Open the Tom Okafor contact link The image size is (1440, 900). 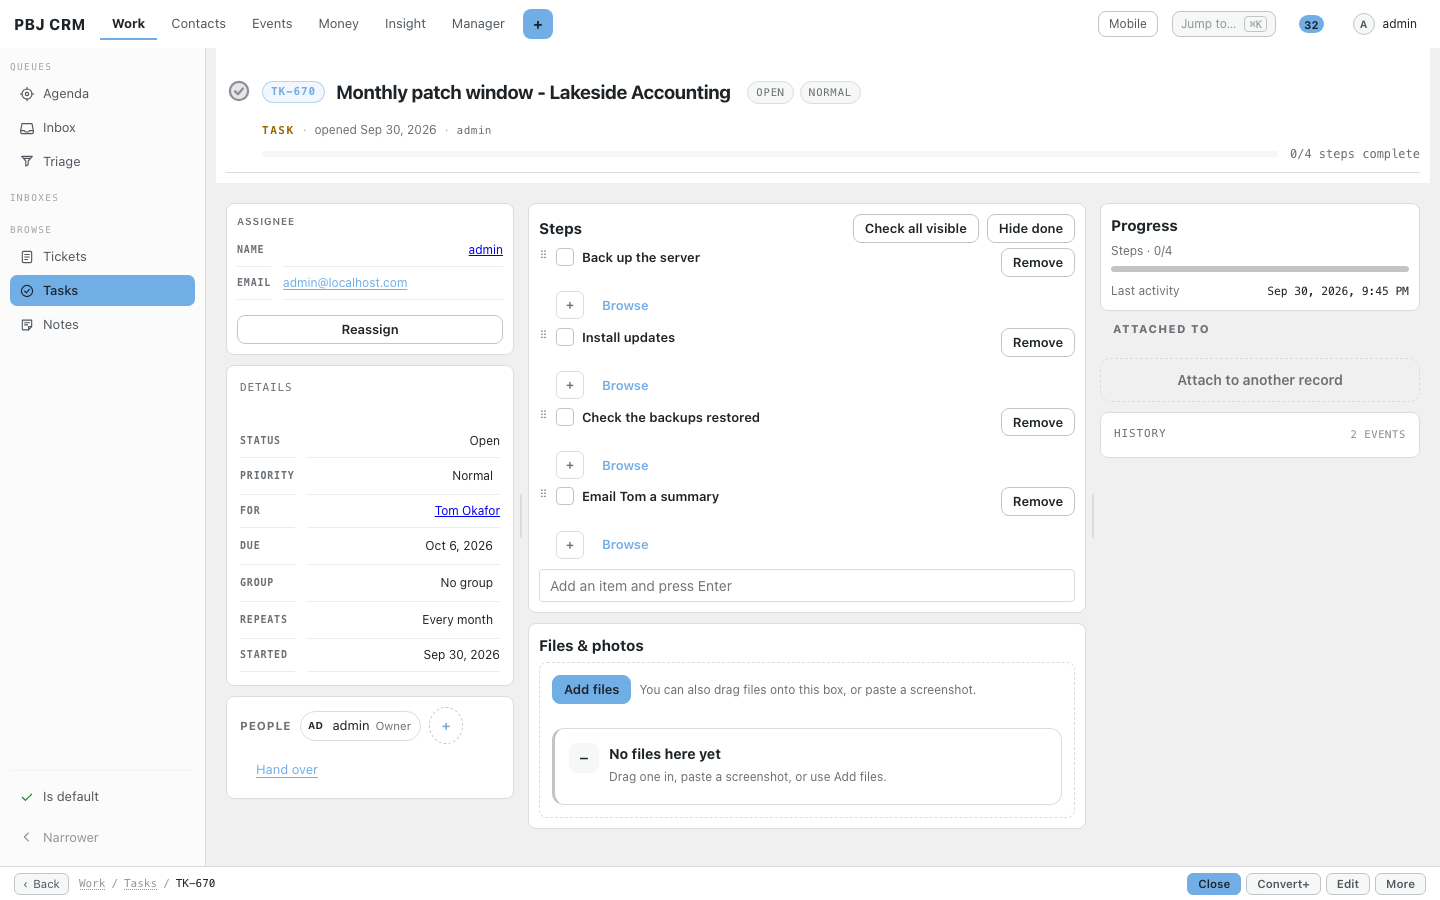coord(467,511)
